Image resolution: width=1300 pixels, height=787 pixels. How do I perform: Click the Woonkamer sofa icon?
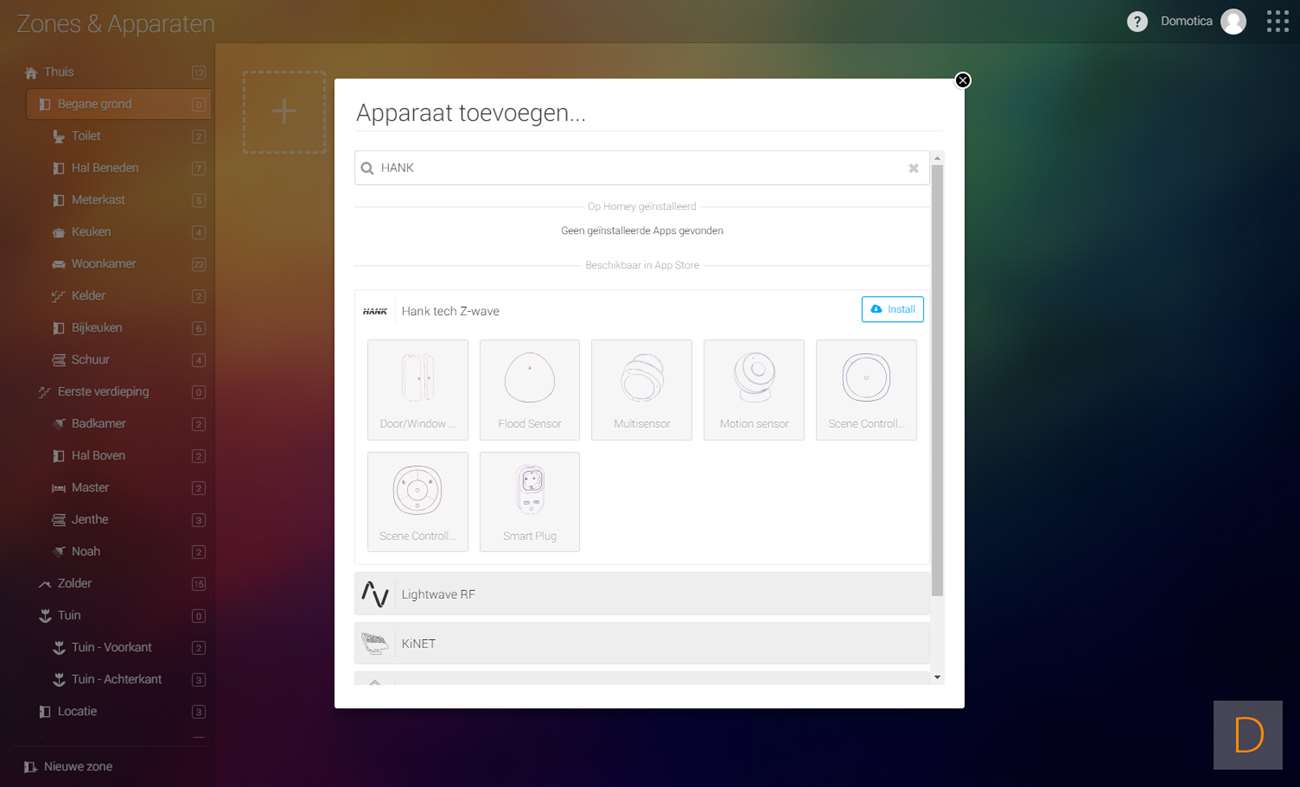click(x=59, y=264)
